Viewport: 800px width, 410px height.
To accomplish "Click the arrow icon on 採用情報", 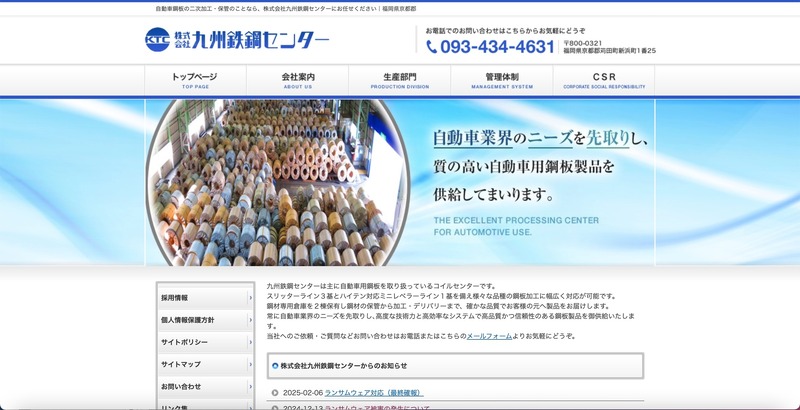I will point(250,298).
